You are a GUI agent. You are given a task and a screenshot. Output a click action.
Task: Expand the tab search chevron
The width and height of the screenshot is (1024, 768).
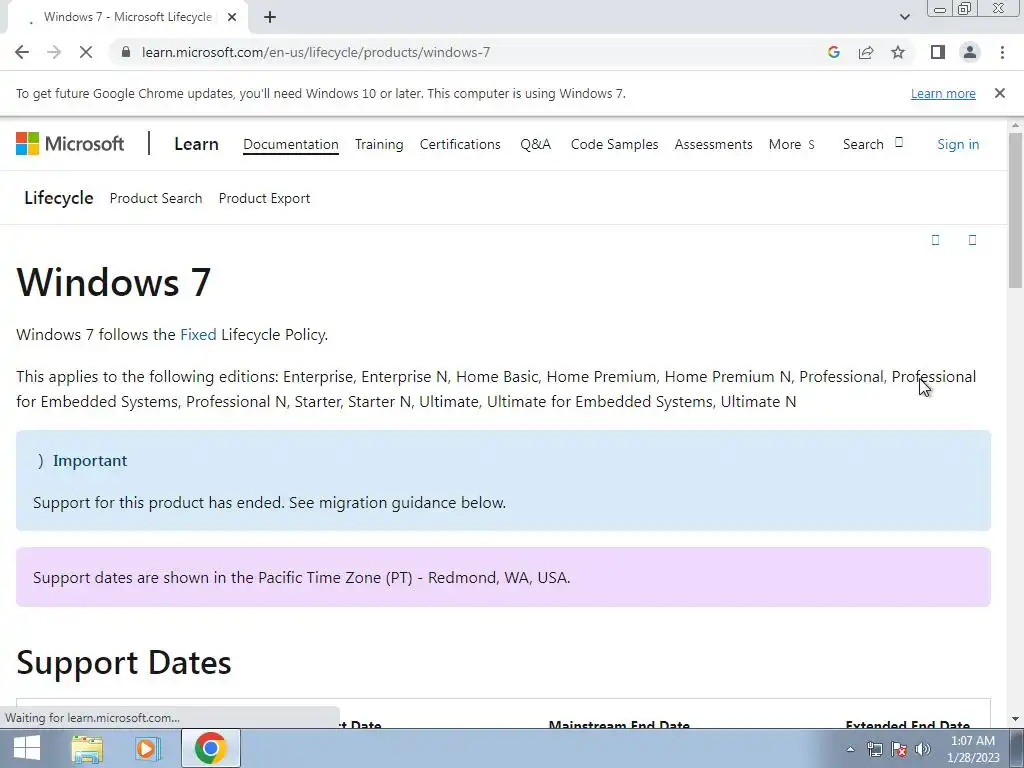coord(904,17)
